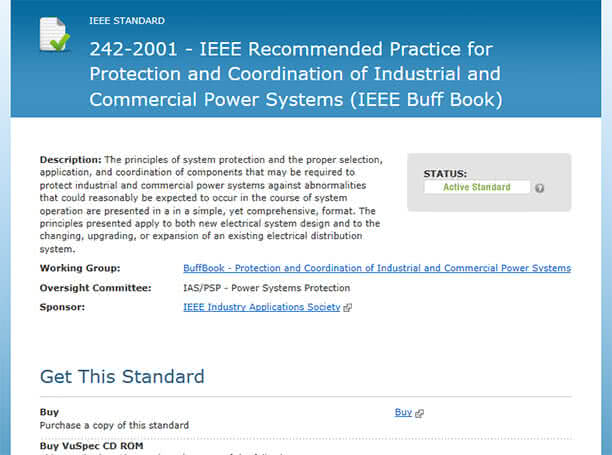Click the 242-2001 standard title heading
This screenshot has width=612, height=455.
[x=296, y=74]
